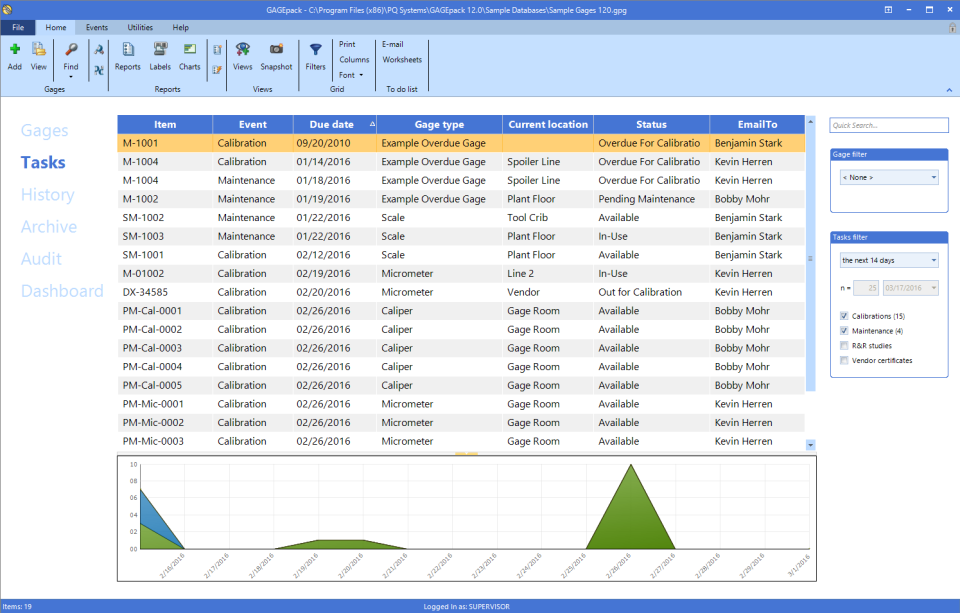The image size is (960, 613).
Task: Click the Quick Search input field
Action: point(889,125)
